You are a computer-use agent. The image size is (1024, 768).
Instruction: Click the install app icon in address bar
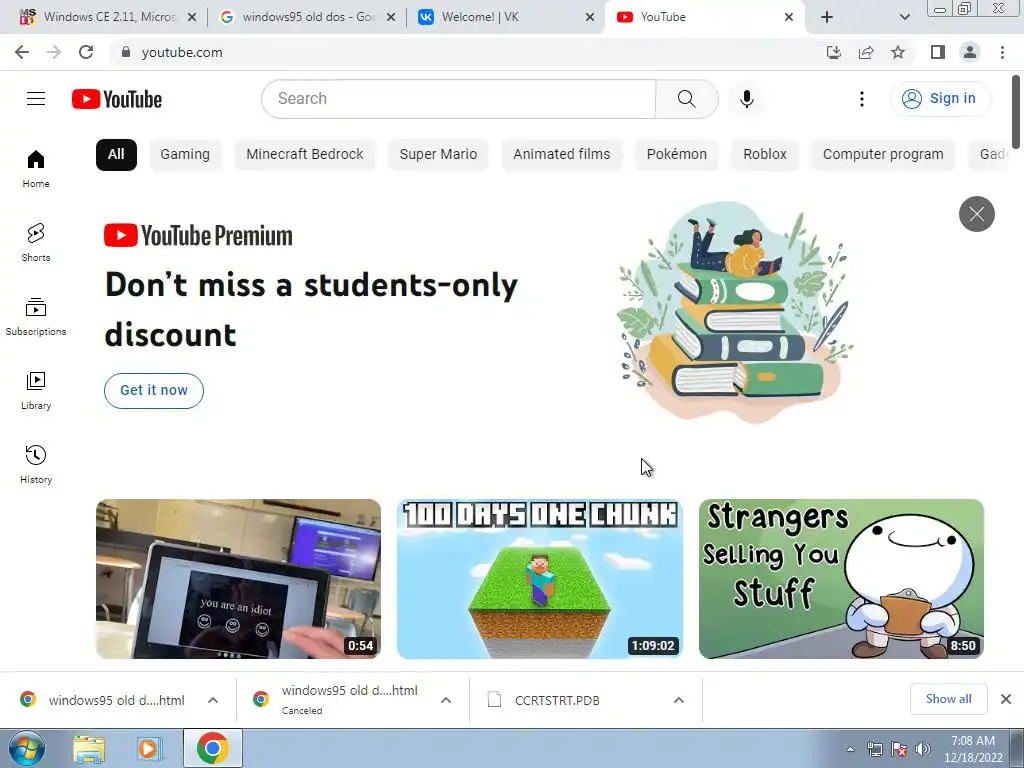[x=833, y=52]
